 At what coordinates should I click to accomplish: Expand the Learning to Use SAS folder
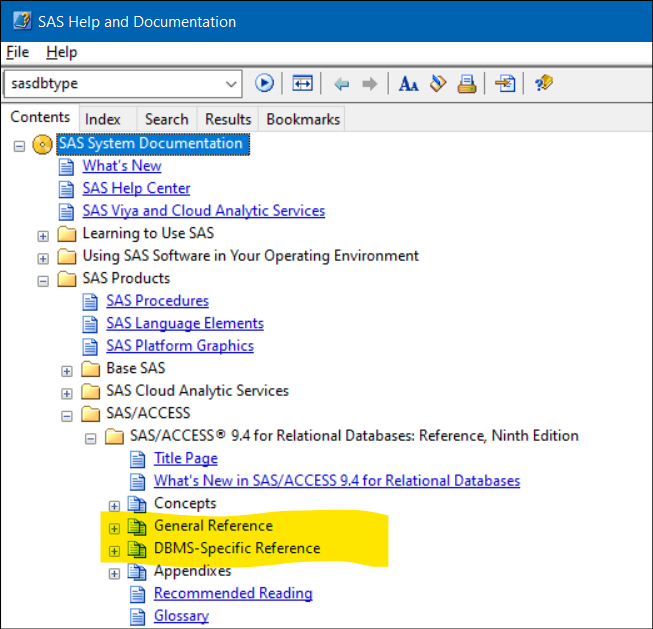pos(43,234)
